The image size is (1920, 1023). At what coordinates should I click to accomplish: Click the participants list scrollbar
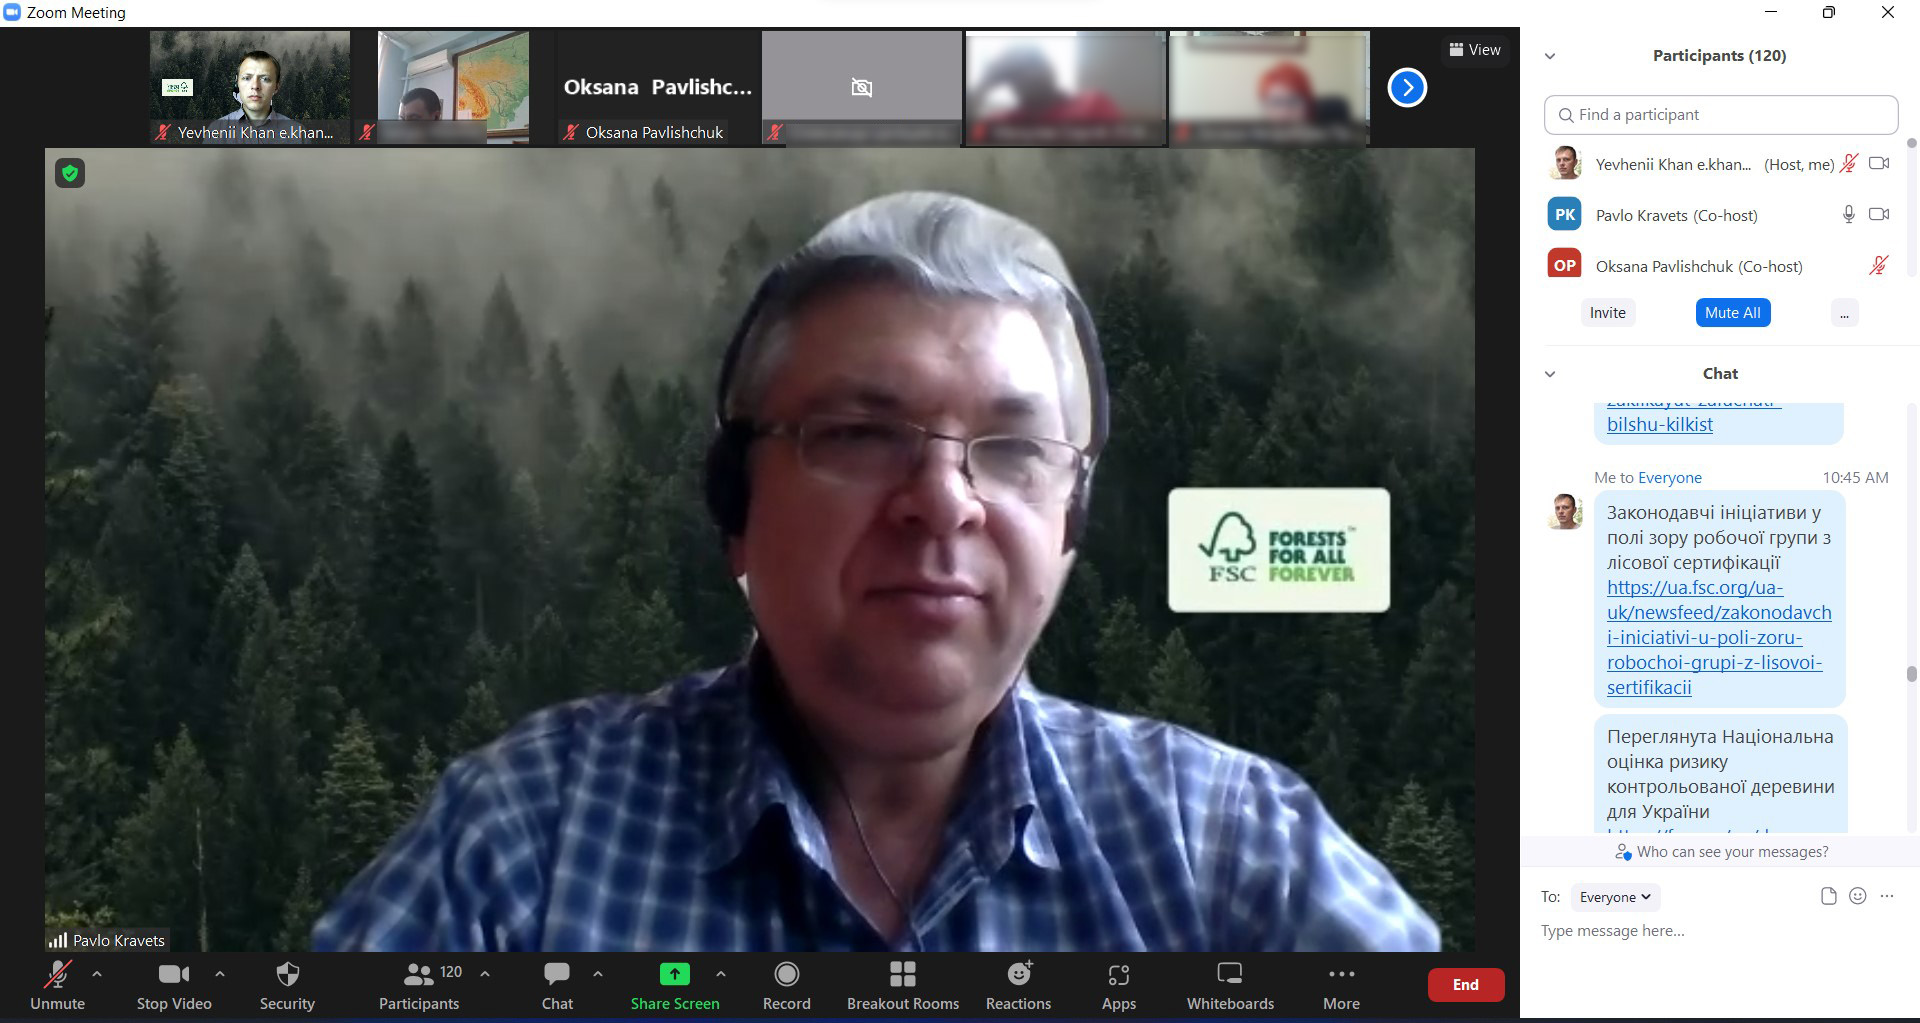(1911, 145)
